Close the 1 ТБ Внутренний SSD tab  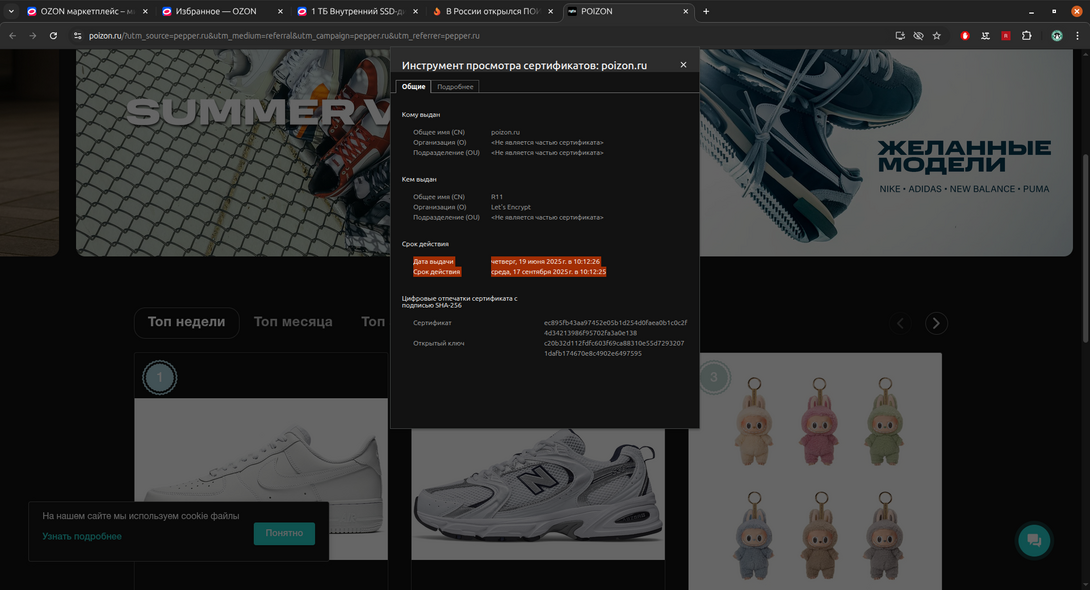click(x=415, y=11)
